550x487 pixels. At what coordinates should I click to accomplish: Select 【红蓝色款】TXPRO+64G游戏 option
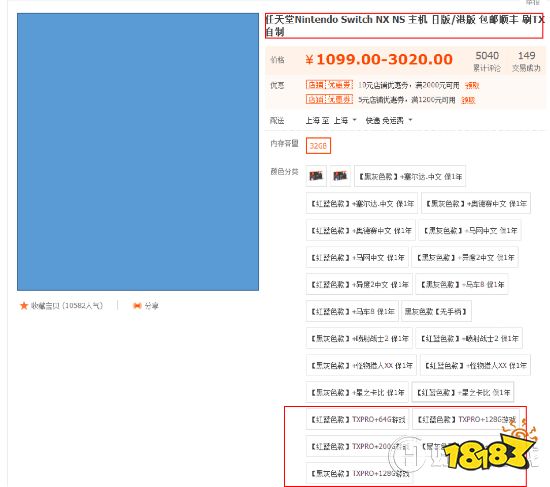point(357,419)
